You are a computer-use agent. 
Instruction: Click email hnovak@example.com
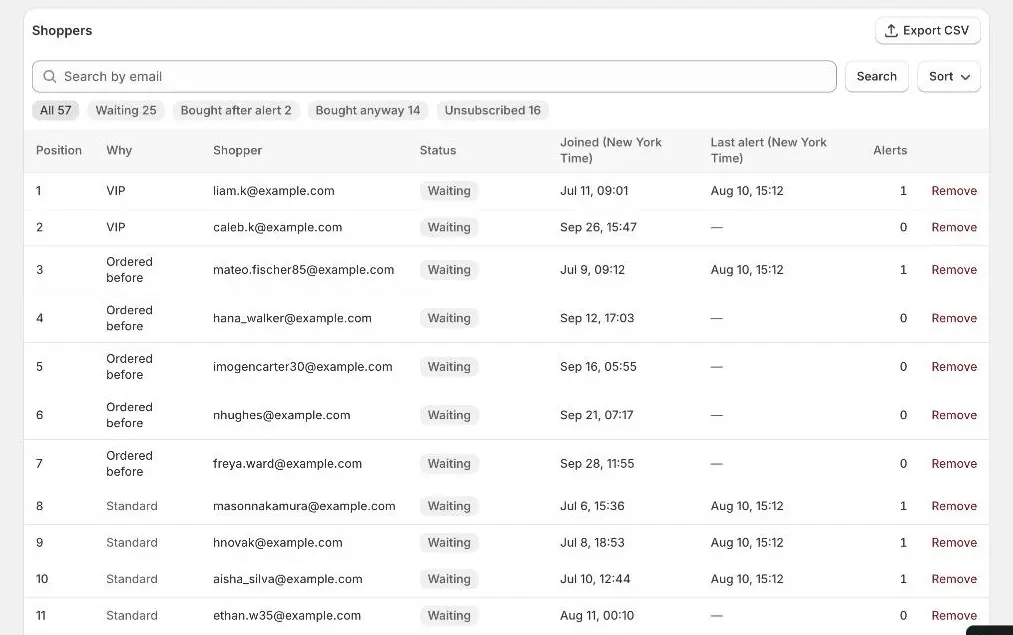[278, 543]
